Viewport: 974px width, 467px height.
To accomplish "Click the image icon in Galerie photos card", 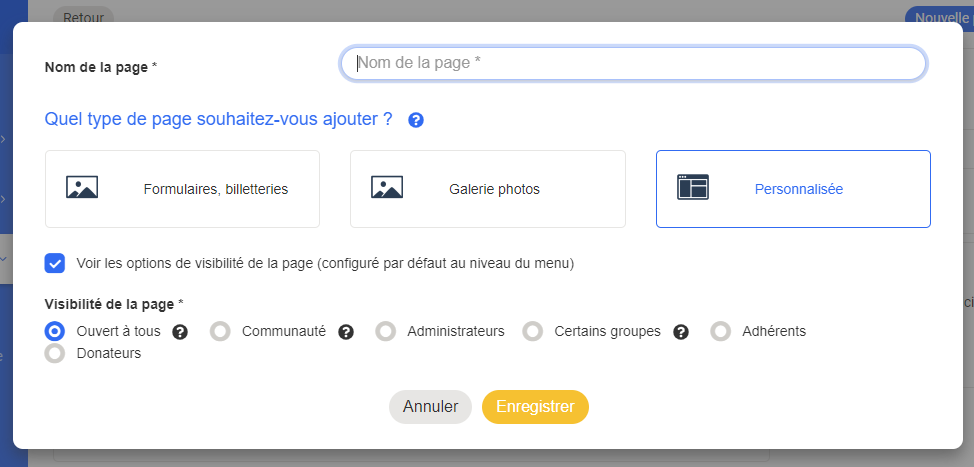I will pos(387,188).
